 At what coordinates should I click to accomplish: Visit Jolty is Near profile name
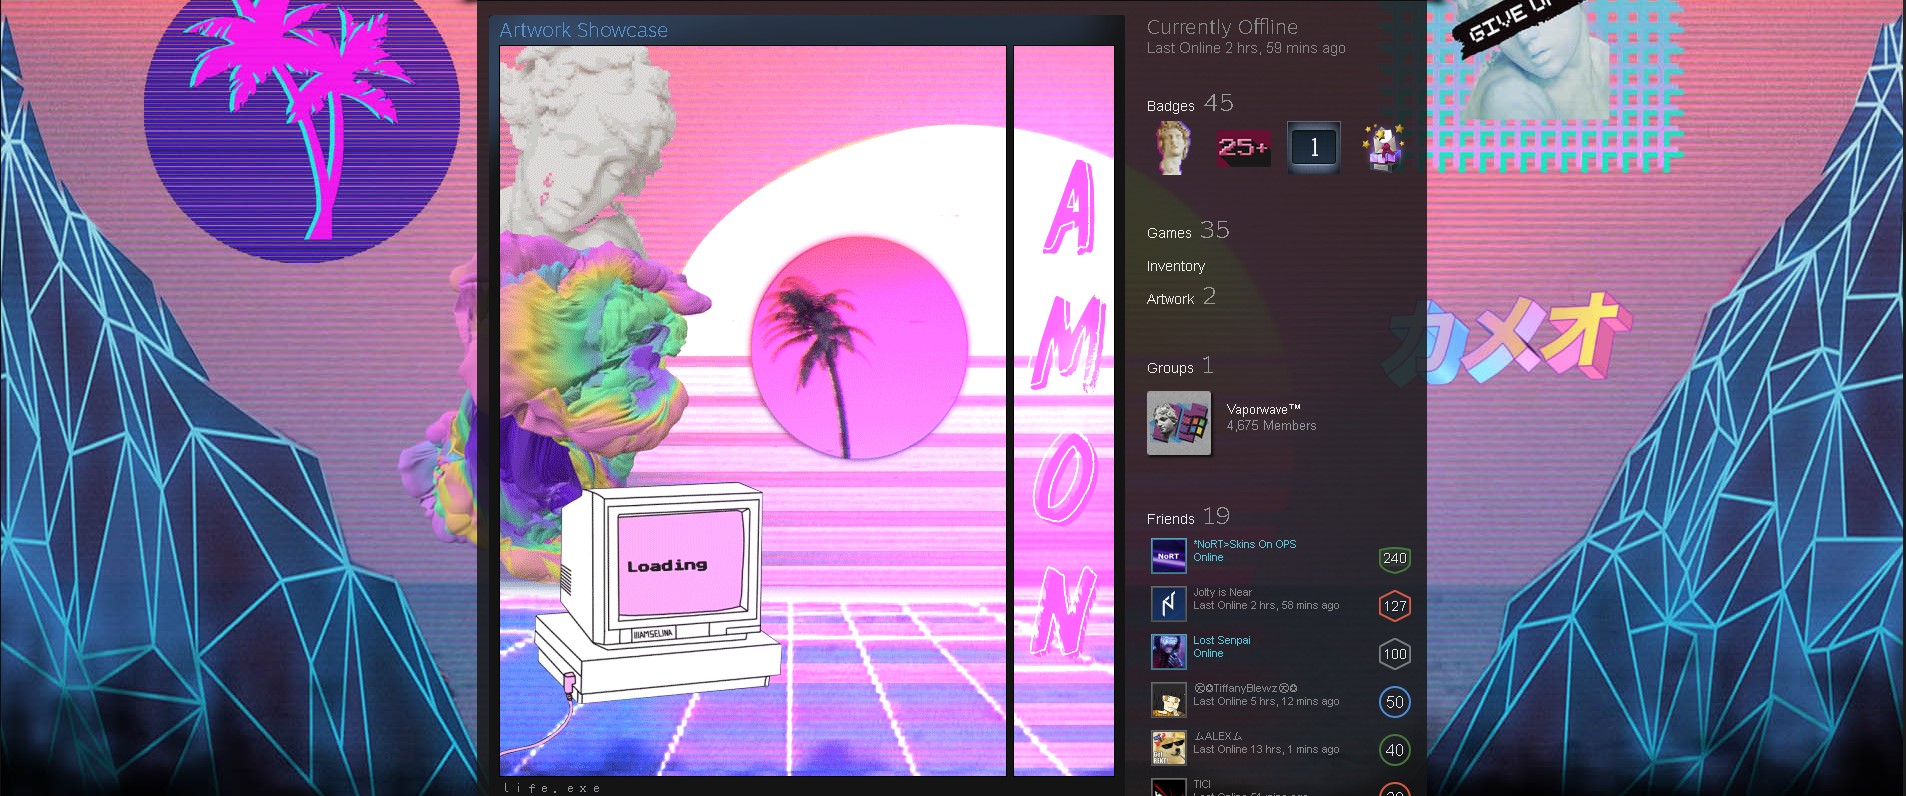coord(1222,592)
